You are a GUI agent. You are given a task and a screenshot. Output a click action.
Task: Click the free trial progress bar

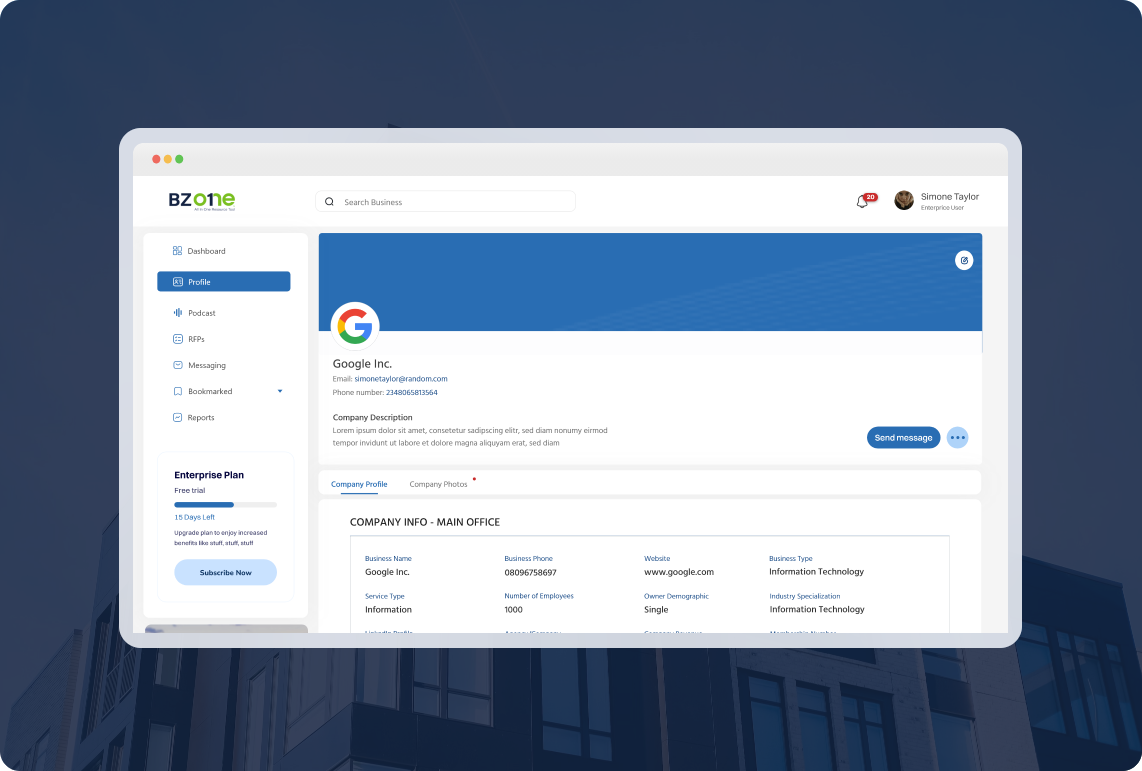tap(225, 505)
